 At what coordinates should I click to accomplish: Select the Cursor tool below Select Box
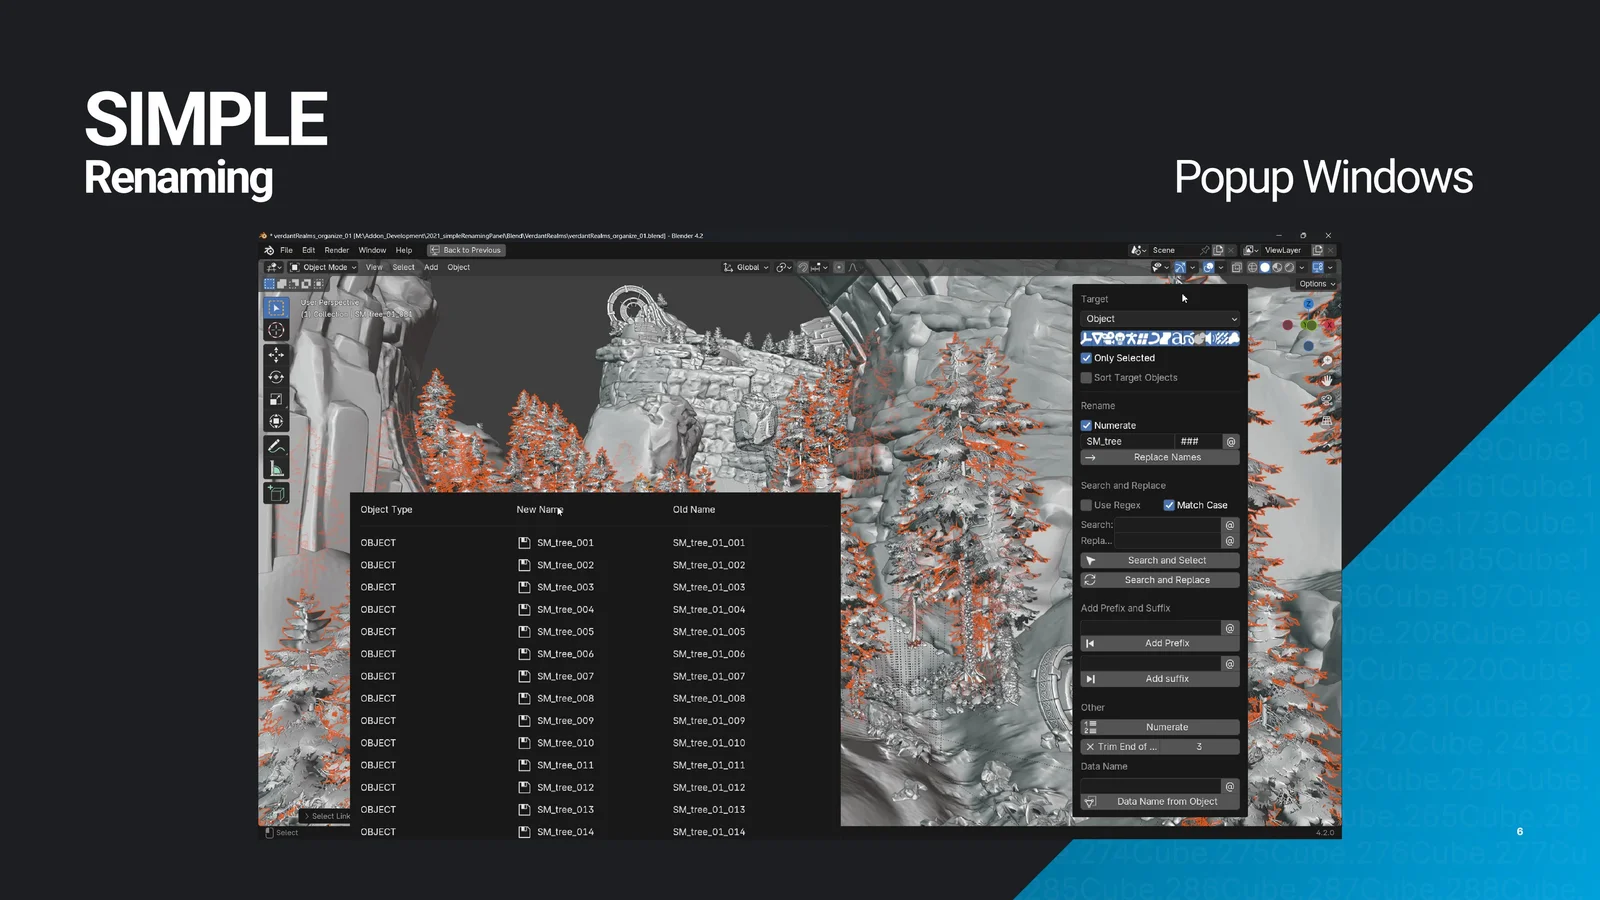pos(276,331)
